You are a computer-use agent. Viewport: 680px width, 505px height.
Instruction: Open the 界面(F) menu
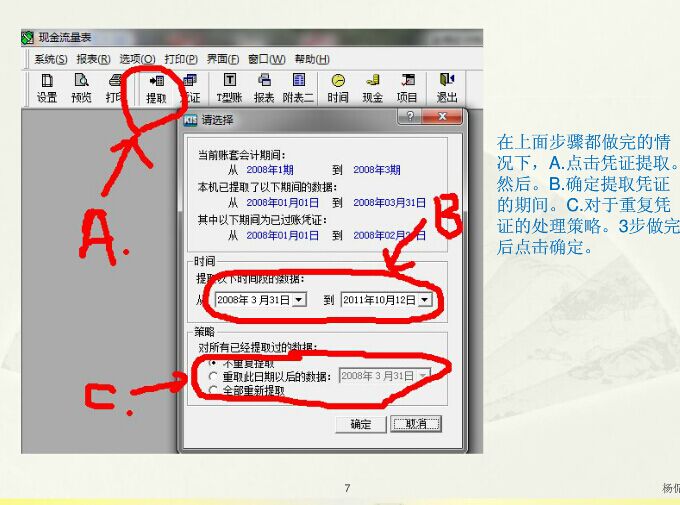coord(223,59)
